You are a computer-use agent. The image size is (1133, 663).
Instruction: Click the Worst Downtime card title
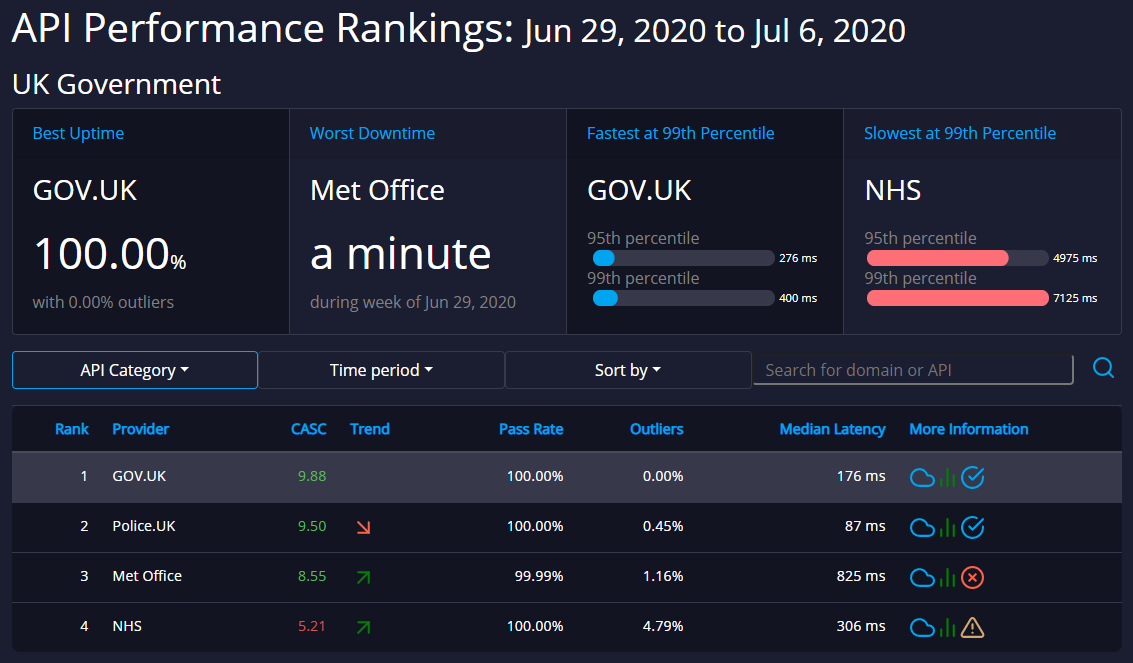pos(372,133)
